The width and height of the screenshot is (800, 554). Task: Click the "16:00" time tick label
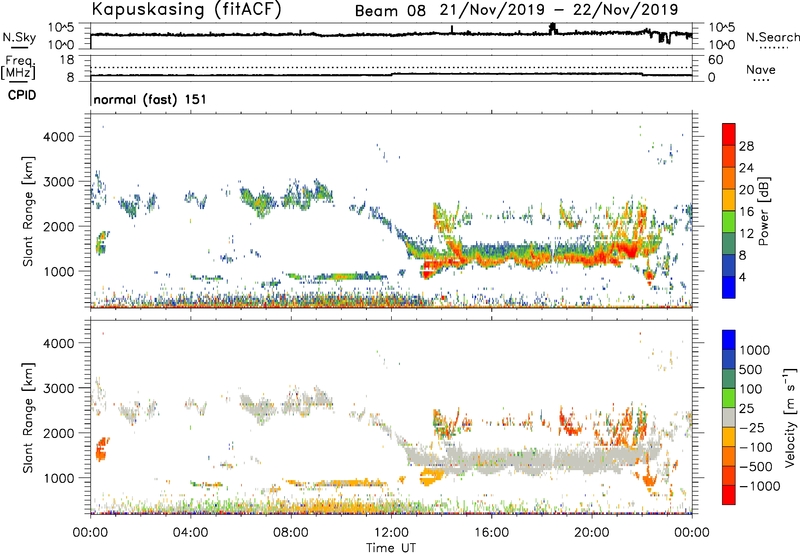(491, 533)
